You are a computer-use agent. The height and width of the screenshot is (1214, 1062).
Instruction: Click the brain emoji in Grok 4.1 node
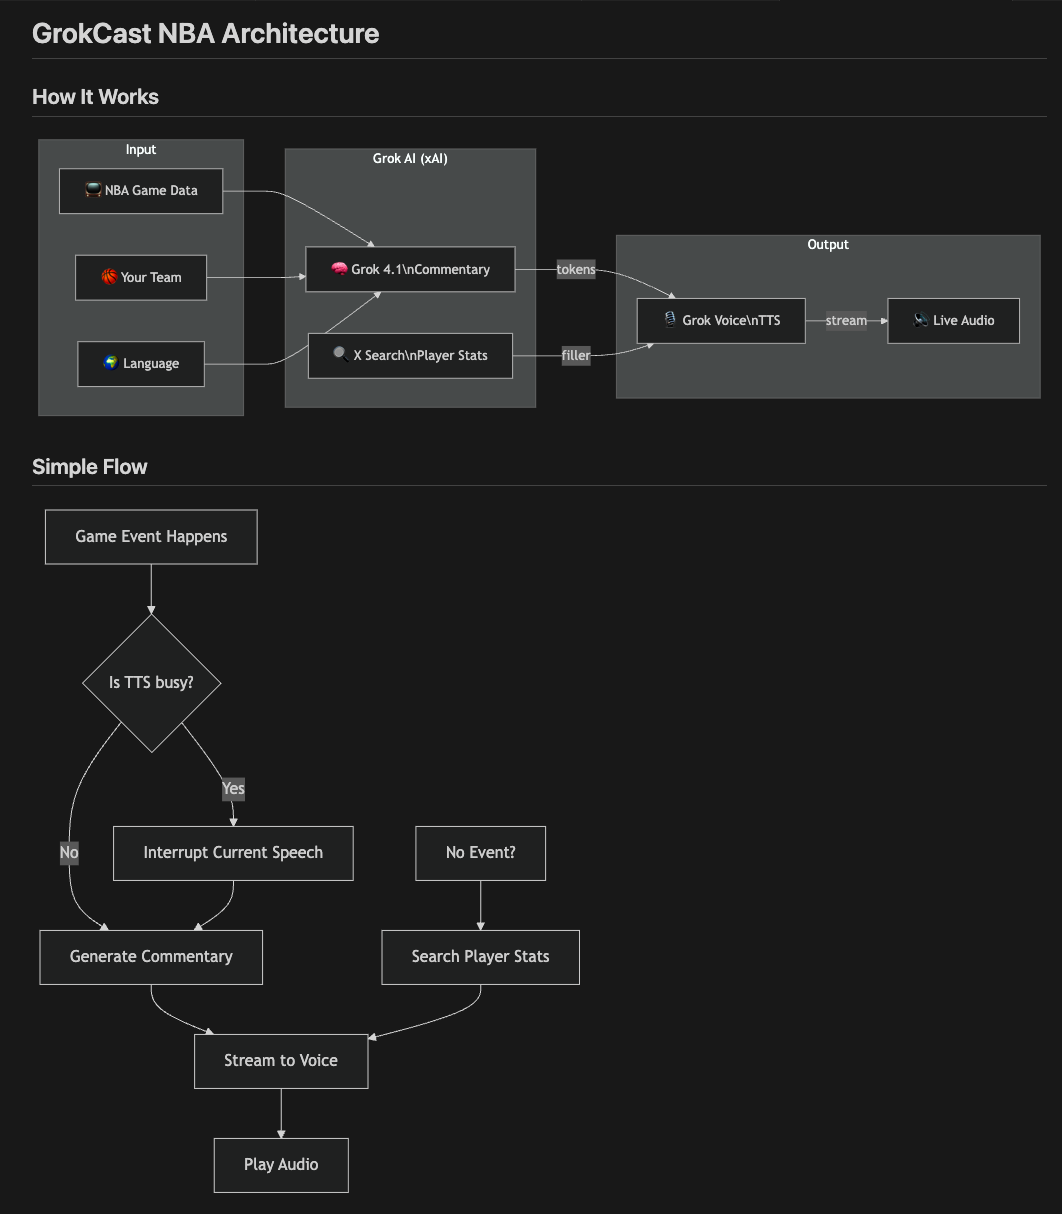coord(339,269)
